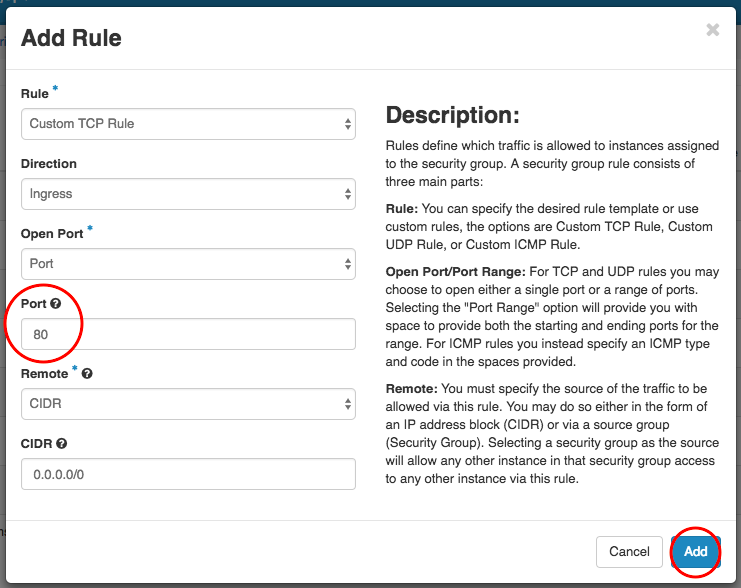Image resolution: width=741 pixels, height=588 pixels.
Task: Click the Open Port field label
Action: tap(51, 233)
